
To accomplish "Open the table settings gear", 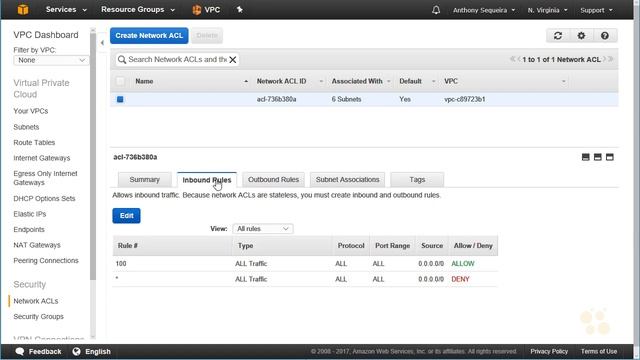I will (581, 36).
